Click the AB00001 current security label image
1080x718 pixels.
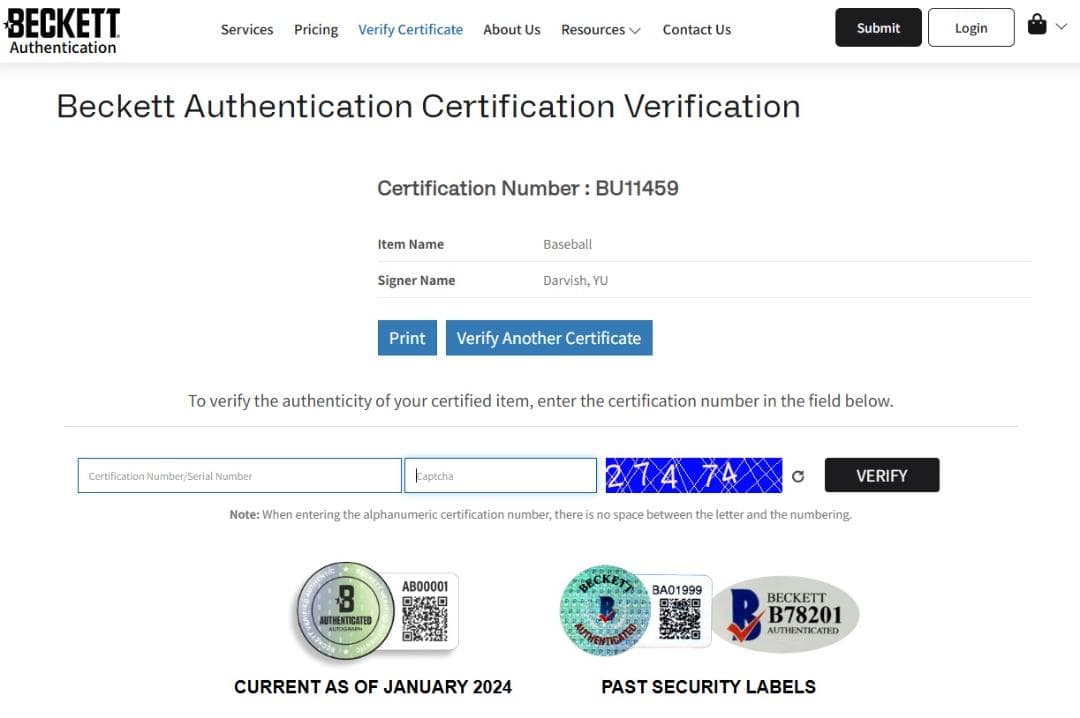pos(375,612)
